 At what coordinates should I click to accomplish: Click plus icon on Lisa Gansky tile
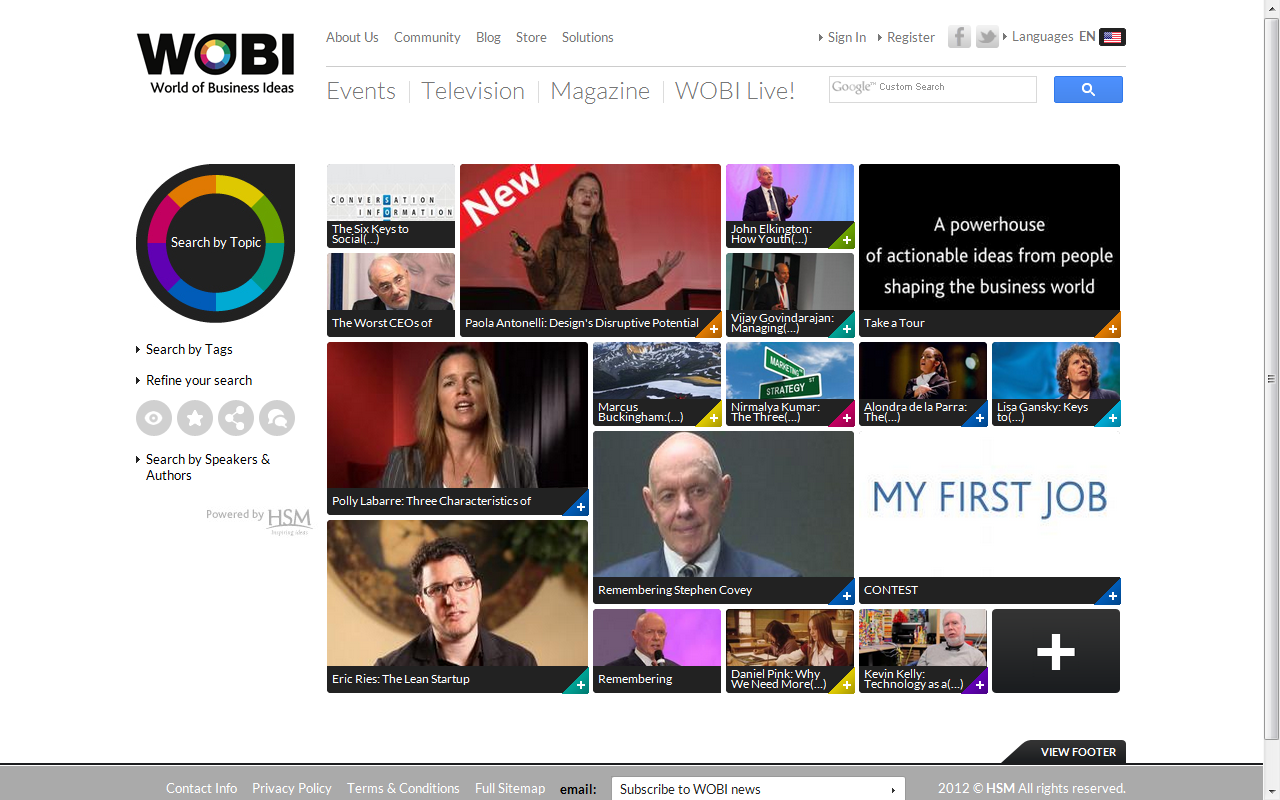pos(1113,418)
